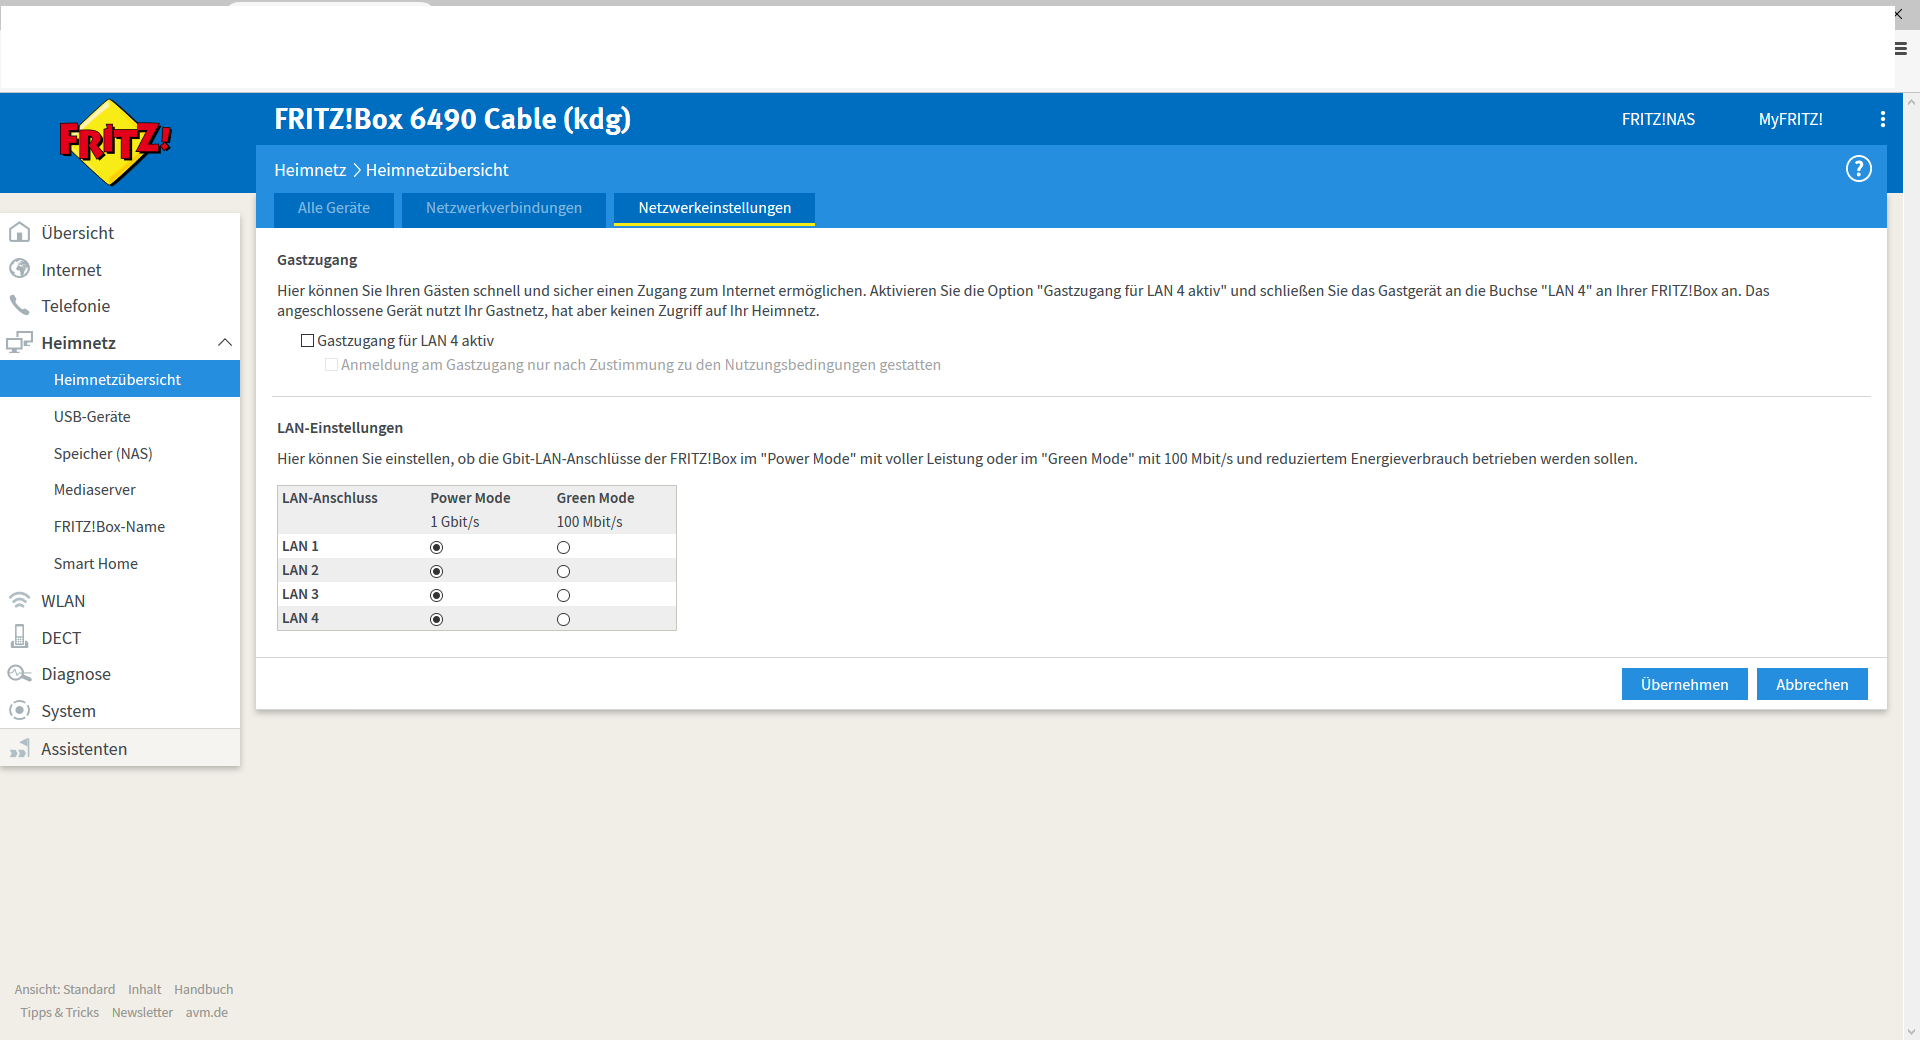Click the System icon
Screen dimensions: 1923x1040
coord(19,710)
